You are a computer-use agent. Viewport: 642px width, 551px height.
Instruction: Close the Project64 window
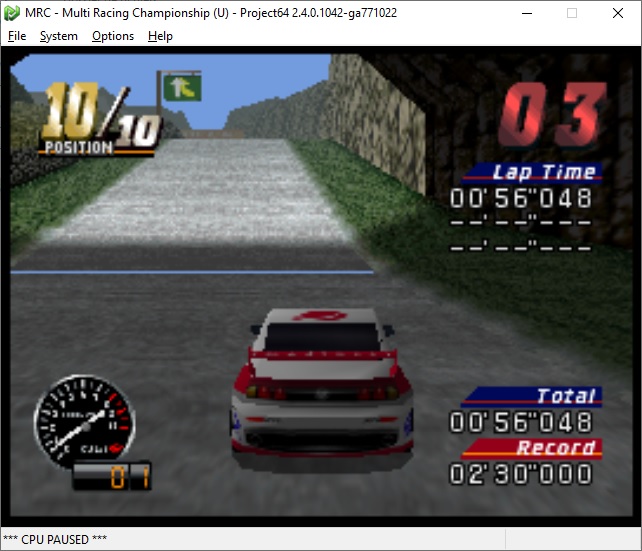pyautogui.click(x=618, y=13)
